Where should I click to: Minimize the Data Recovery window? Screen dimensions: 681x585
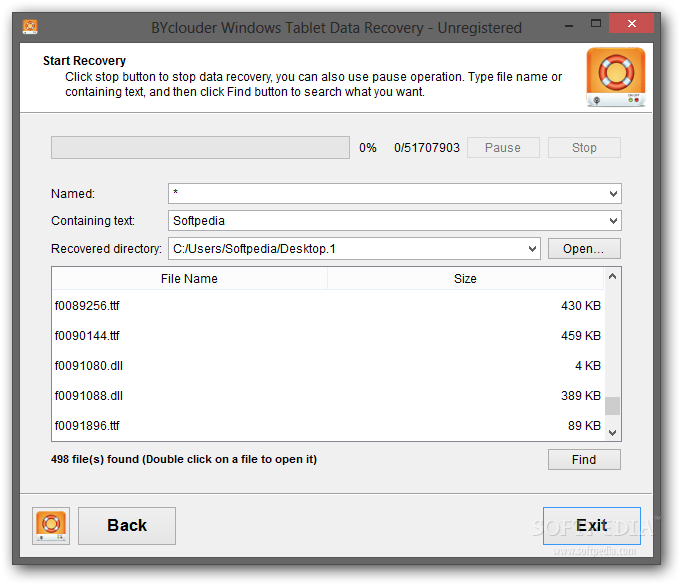569,26
